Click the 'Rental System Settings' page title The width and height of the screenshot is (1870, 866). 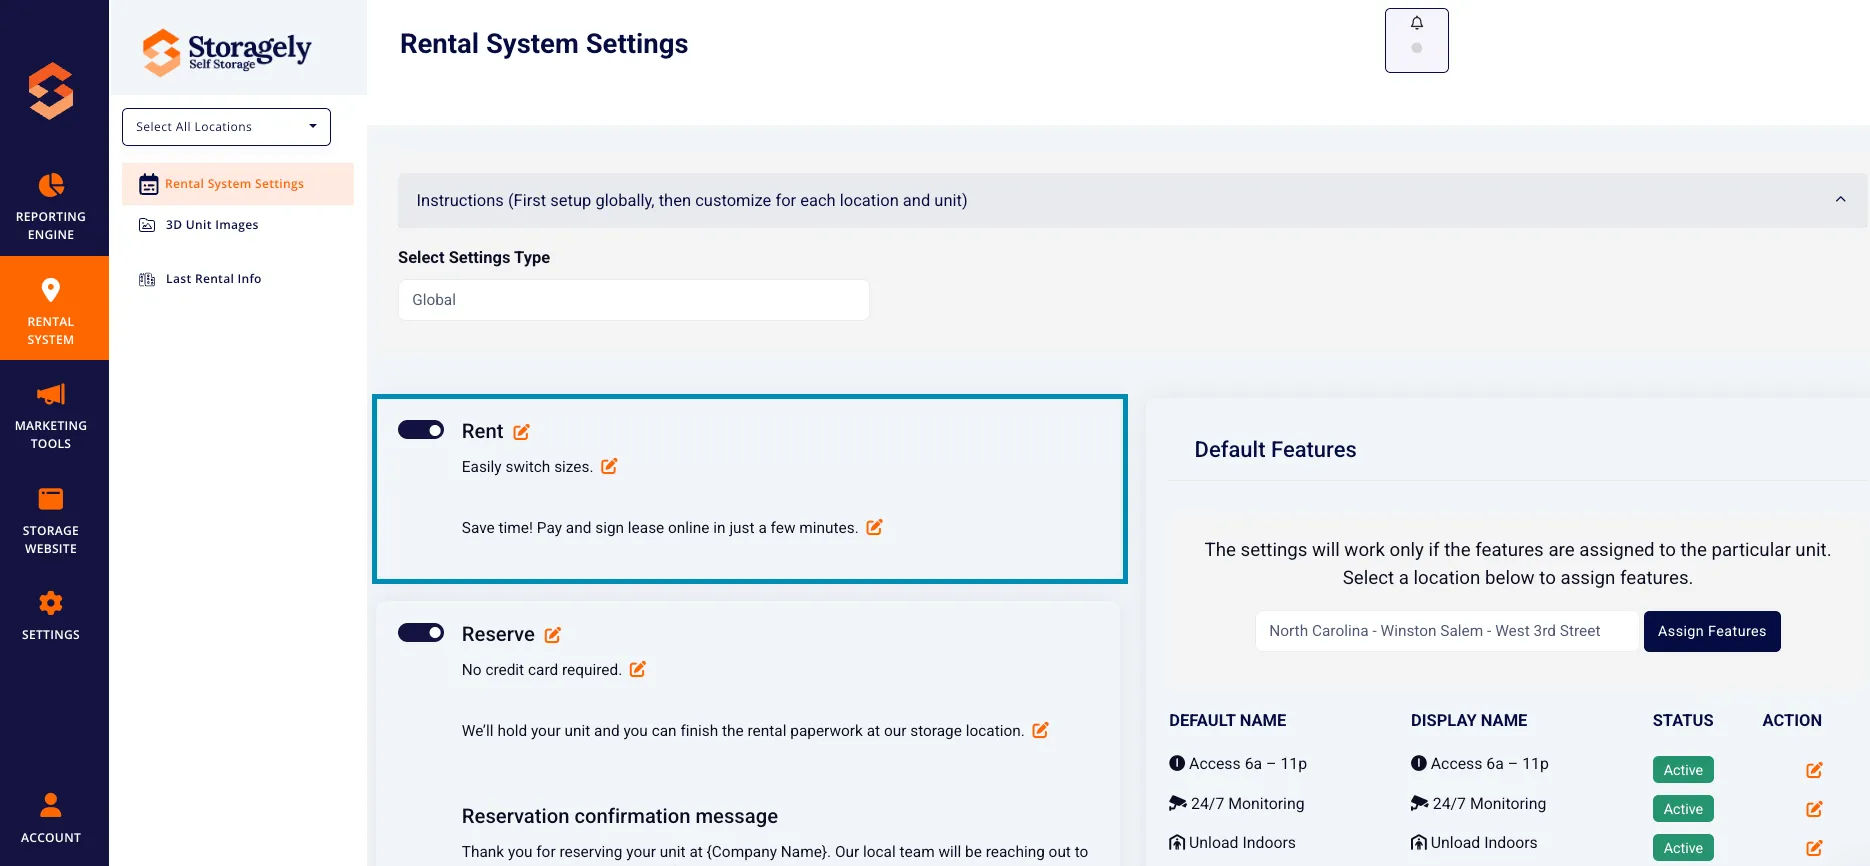(x=544, y=44)
